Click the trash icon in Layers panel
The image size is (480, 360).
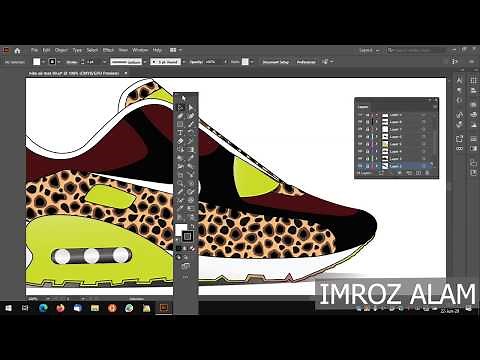point(427,173)
